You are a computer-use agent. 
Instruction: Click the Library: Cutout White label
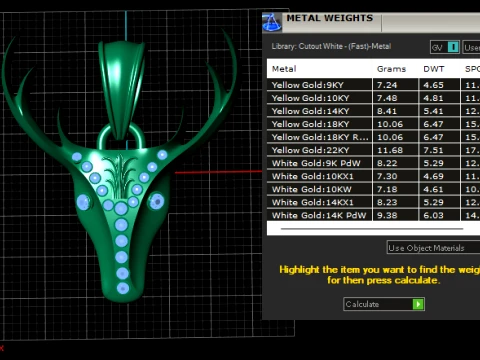[331, 46]
